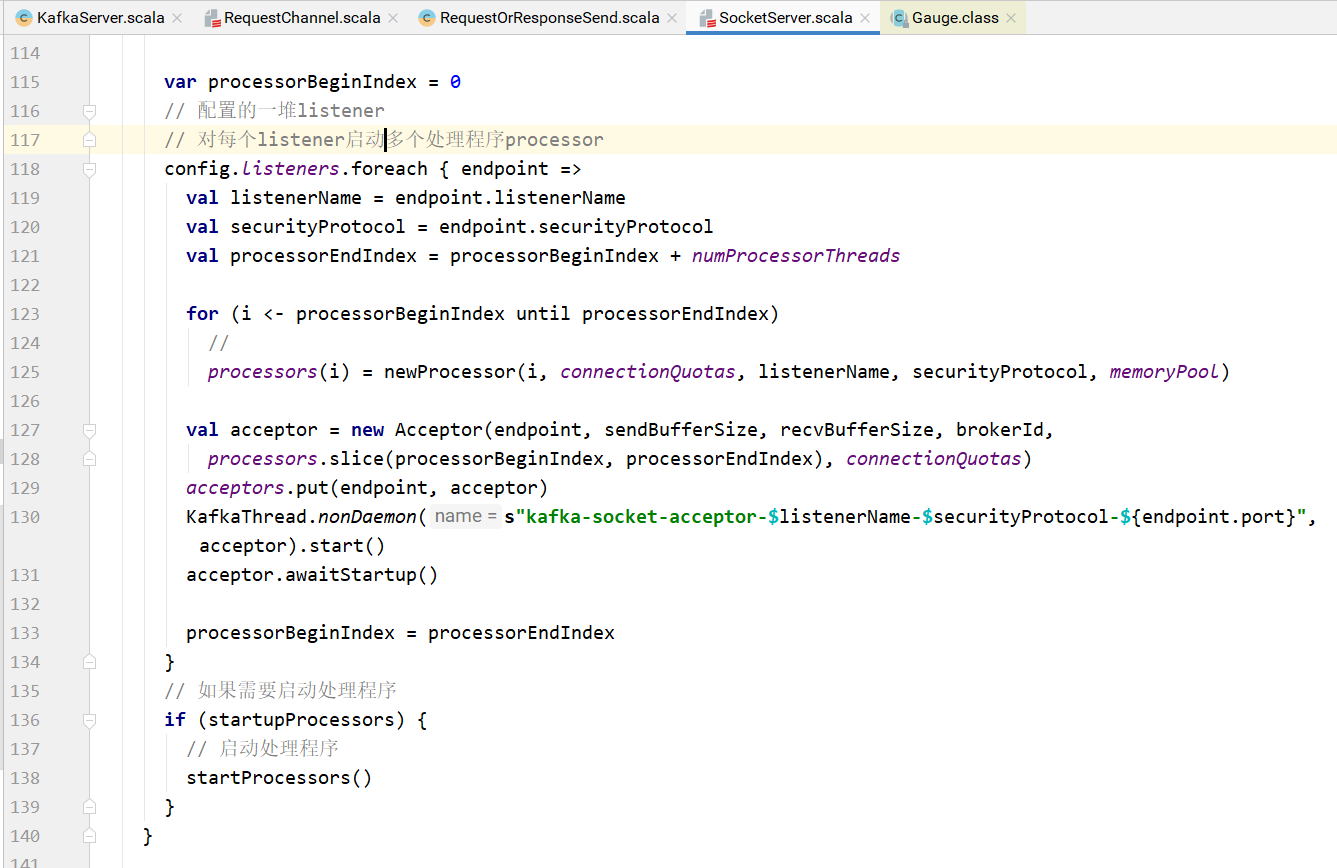Switch to the KafkaServer.scala tab
The width and height of the screenshot is (1337, 868).
coord(100,18)
